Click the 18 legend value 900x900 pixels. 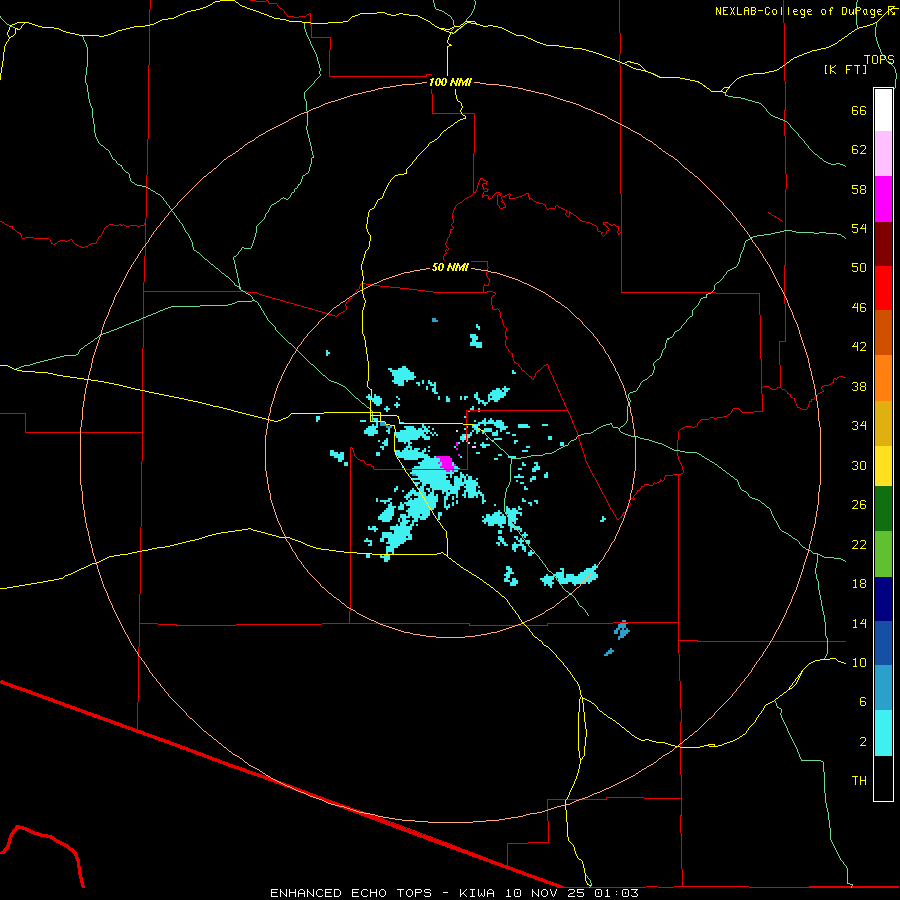(x=859, y=583)
